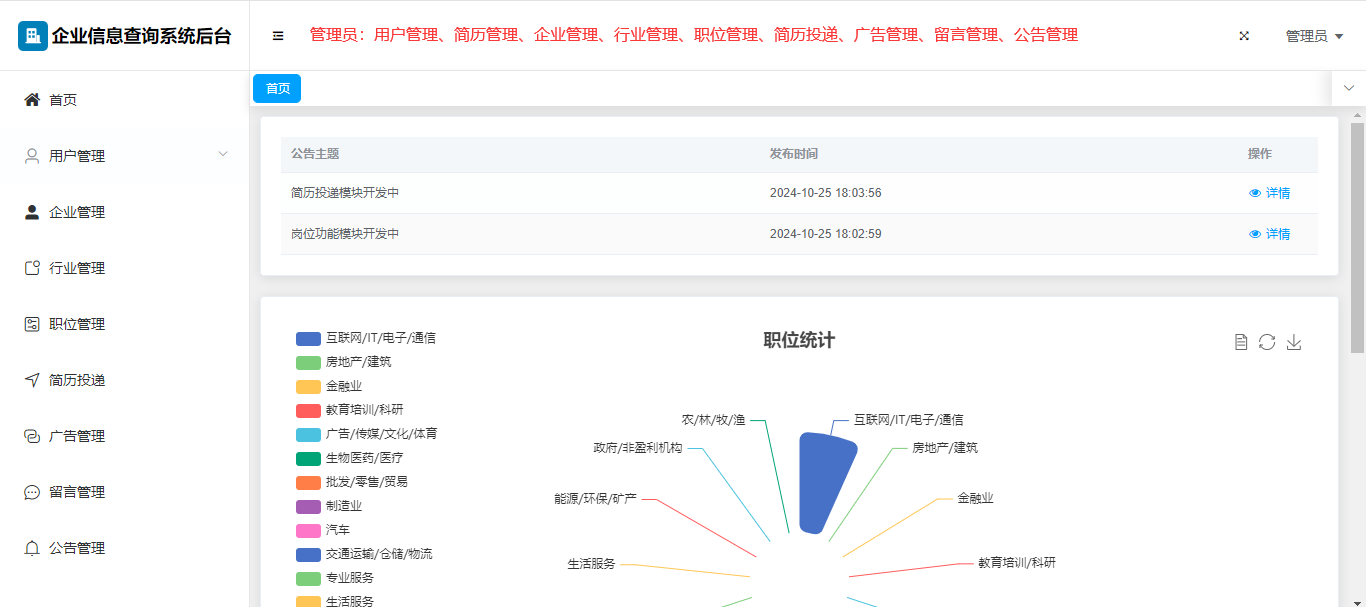Screen dimensions: 1366x607
Task: Click the 职位统计 chart title
Action: tap(799, 340)
